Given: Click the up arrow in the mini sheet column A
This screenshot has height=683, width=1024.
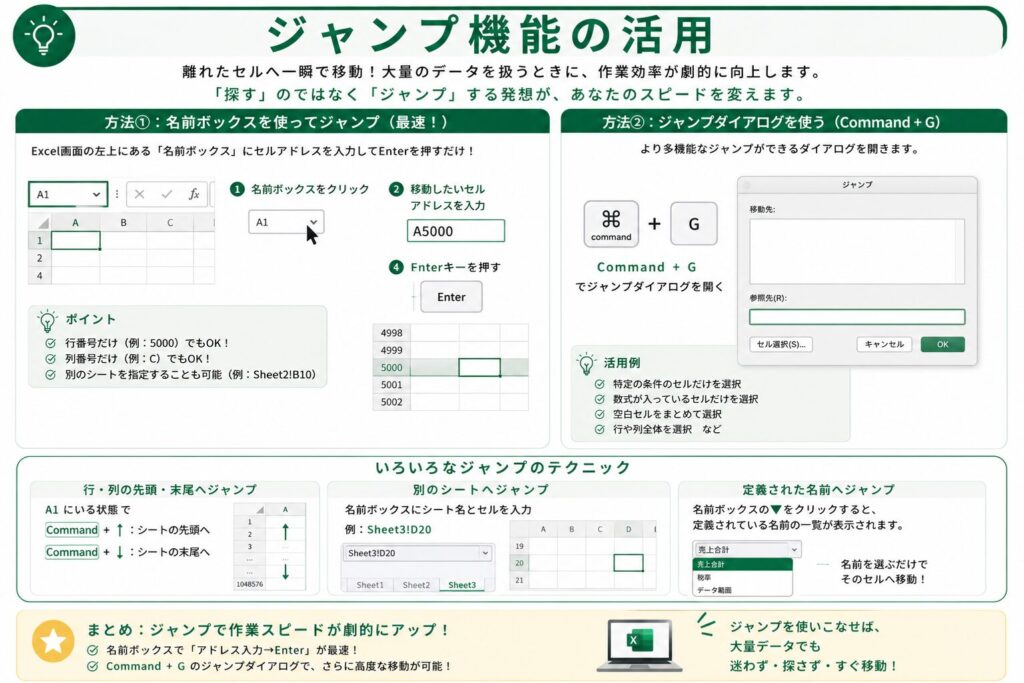Looking at the screenshot, I should tap(285, 532).
